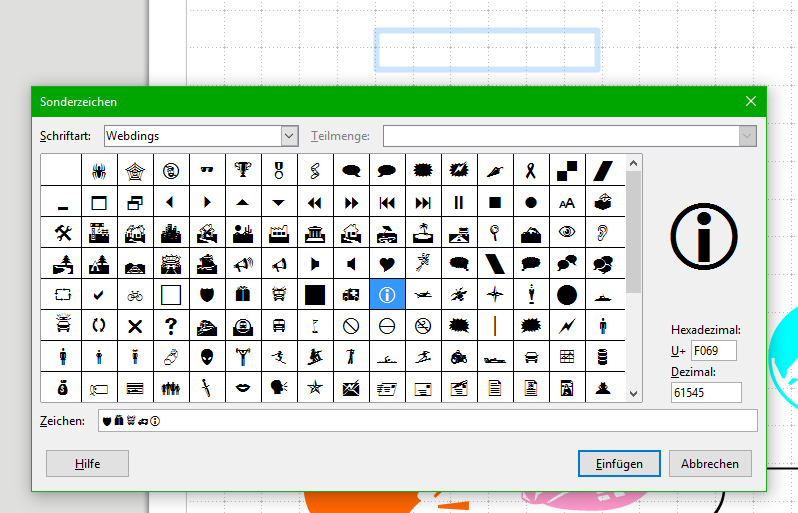Cancel with the Abbrechen button
Image resolution: width=798 pixels, height=513 pixels.
coord(710,464)
